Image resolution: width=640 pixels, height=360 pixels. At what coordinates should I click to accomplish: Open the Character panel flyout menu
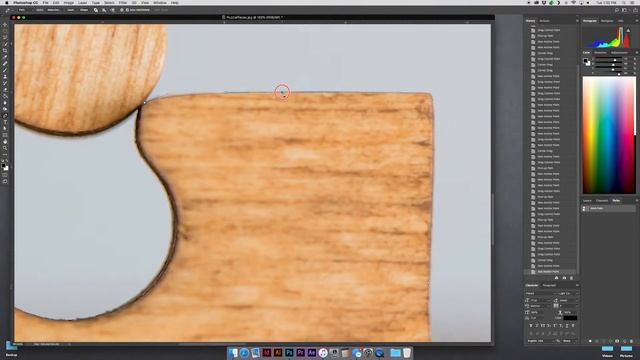pos(577,285)
